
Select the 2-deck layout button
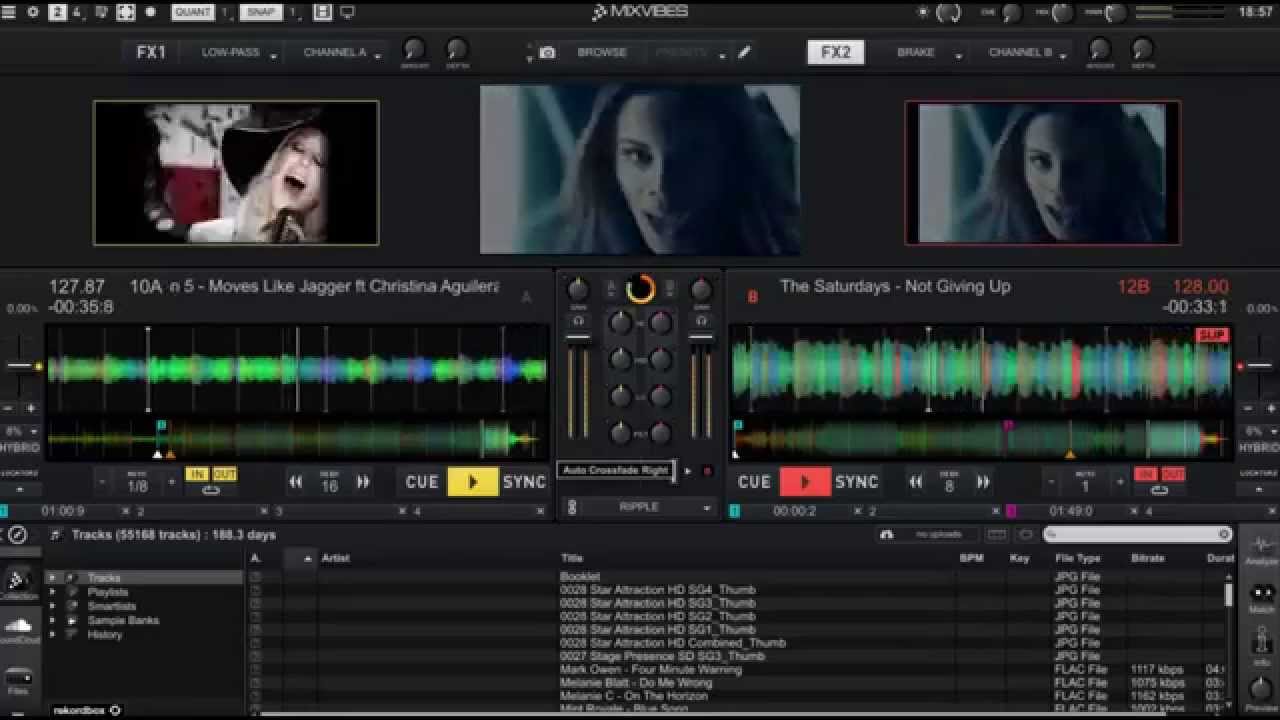point(58,12)
